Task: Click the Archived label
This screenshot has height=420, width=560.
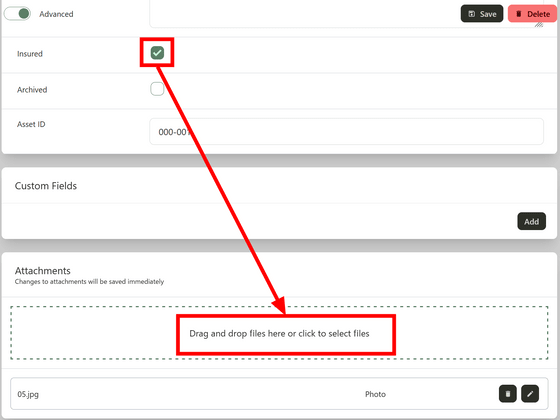Action: click(32, 90)
